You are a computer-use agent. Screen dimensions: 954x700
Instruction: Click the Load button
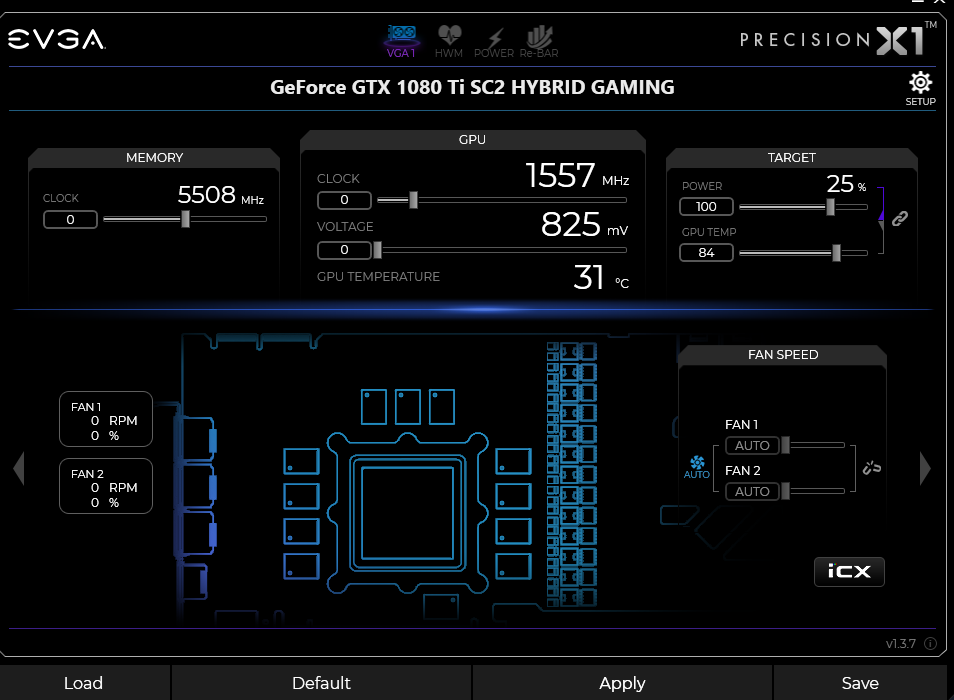click(84, 683)
